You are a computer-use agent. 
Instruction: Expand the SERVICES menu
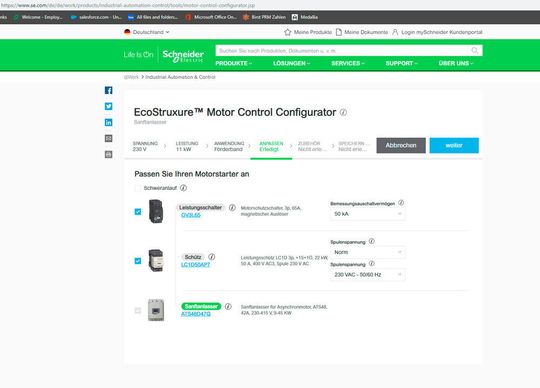(x=348, y=63)
